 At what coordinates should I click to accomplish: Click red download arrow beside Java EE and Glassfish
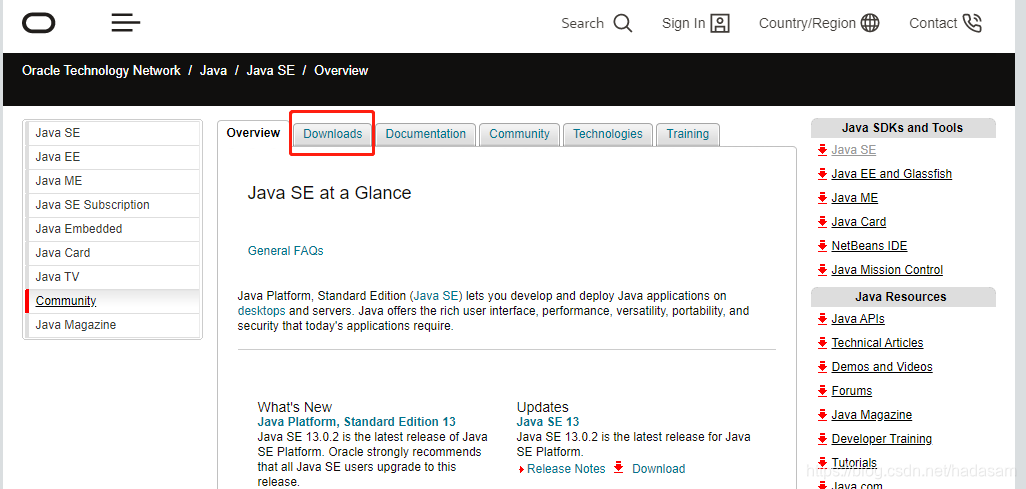(x=823, y=173)
